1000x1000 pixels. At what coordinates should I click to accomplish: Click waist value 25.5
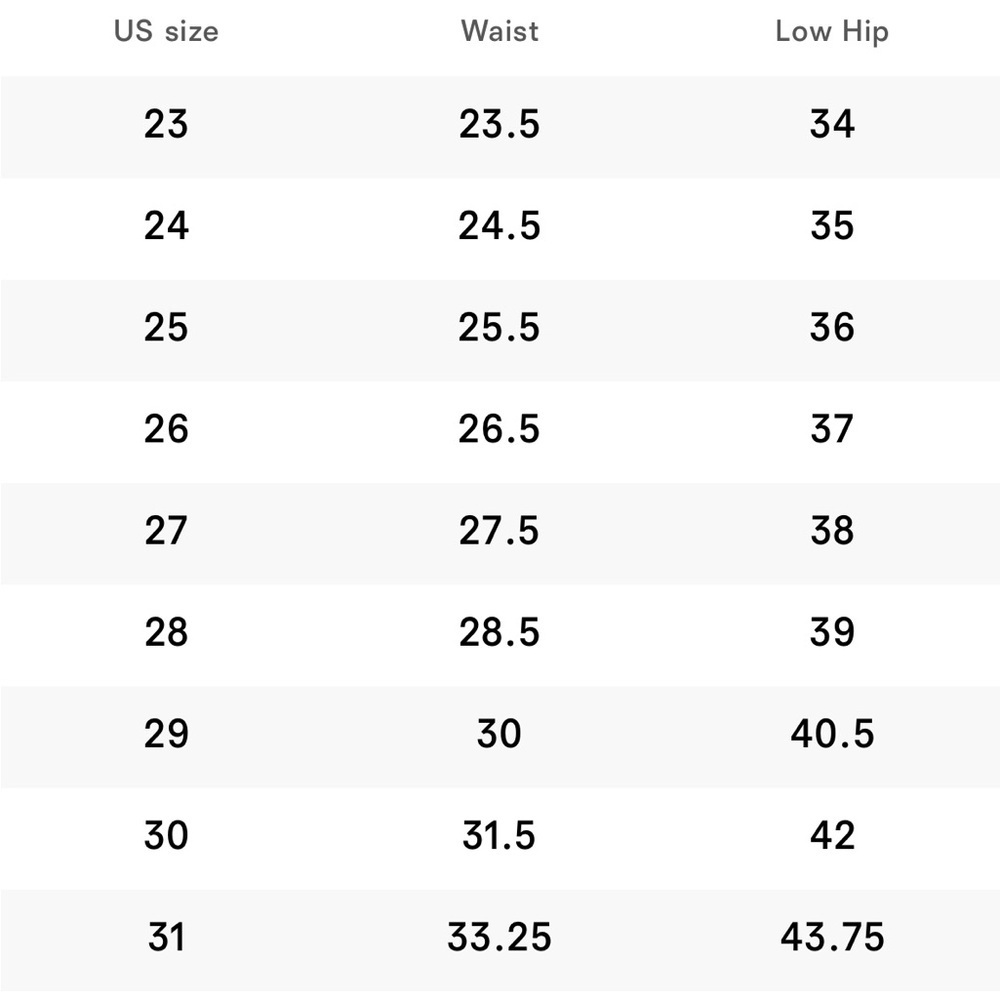coord(499,328)
